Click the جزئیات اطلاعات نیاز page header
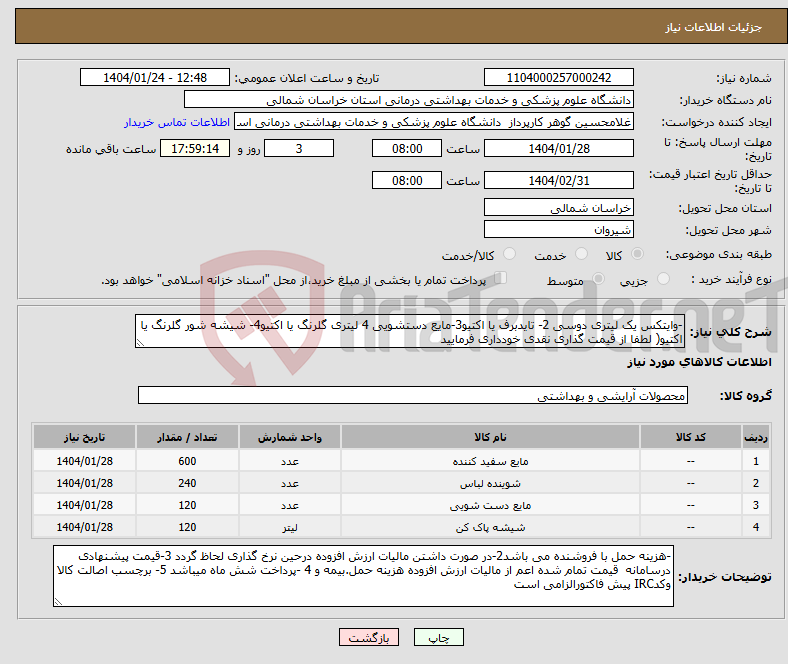The width and height of the screenshot is (788, 664). click(x=713, y=27)
